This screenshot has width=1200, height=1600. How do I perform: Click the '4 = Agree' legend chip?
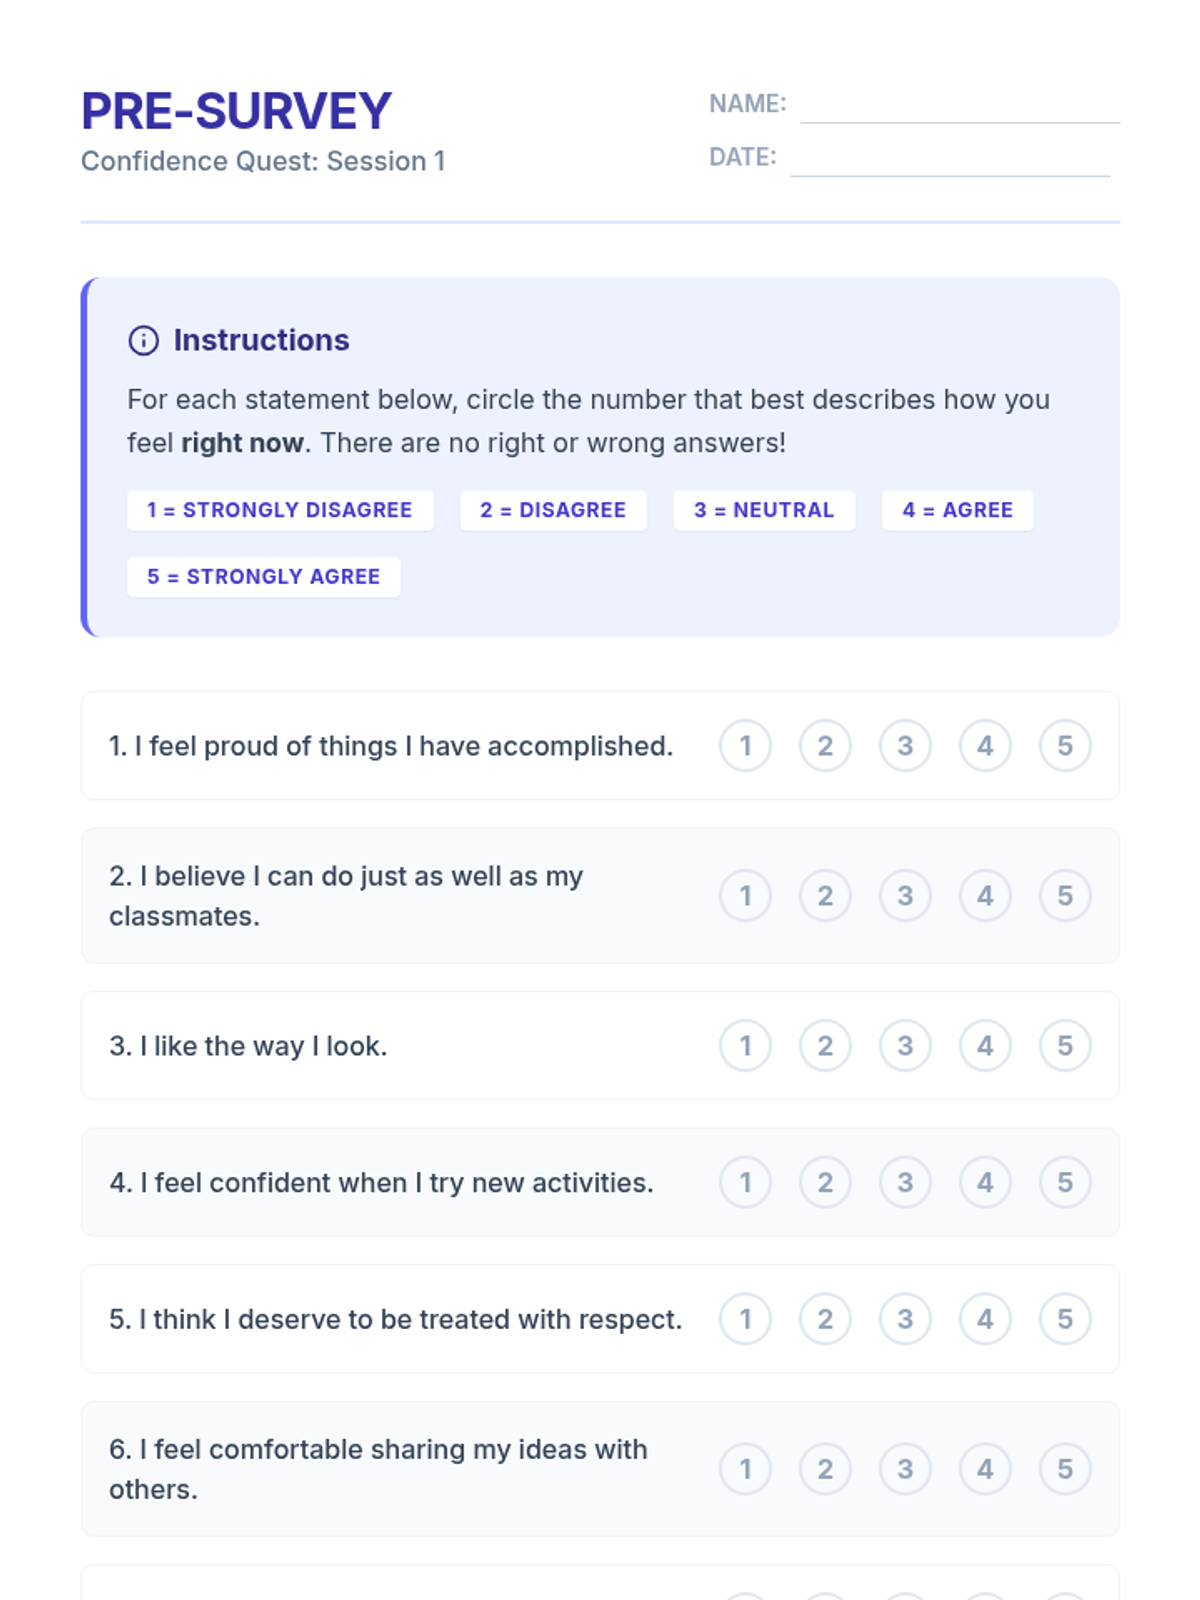click(957, 510)
